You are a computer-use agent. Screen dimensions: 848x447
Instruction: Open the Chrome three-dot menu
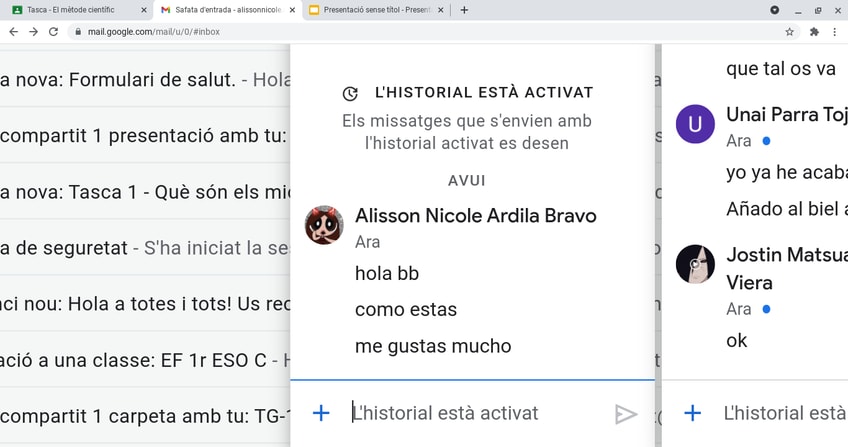coord(834,32)
